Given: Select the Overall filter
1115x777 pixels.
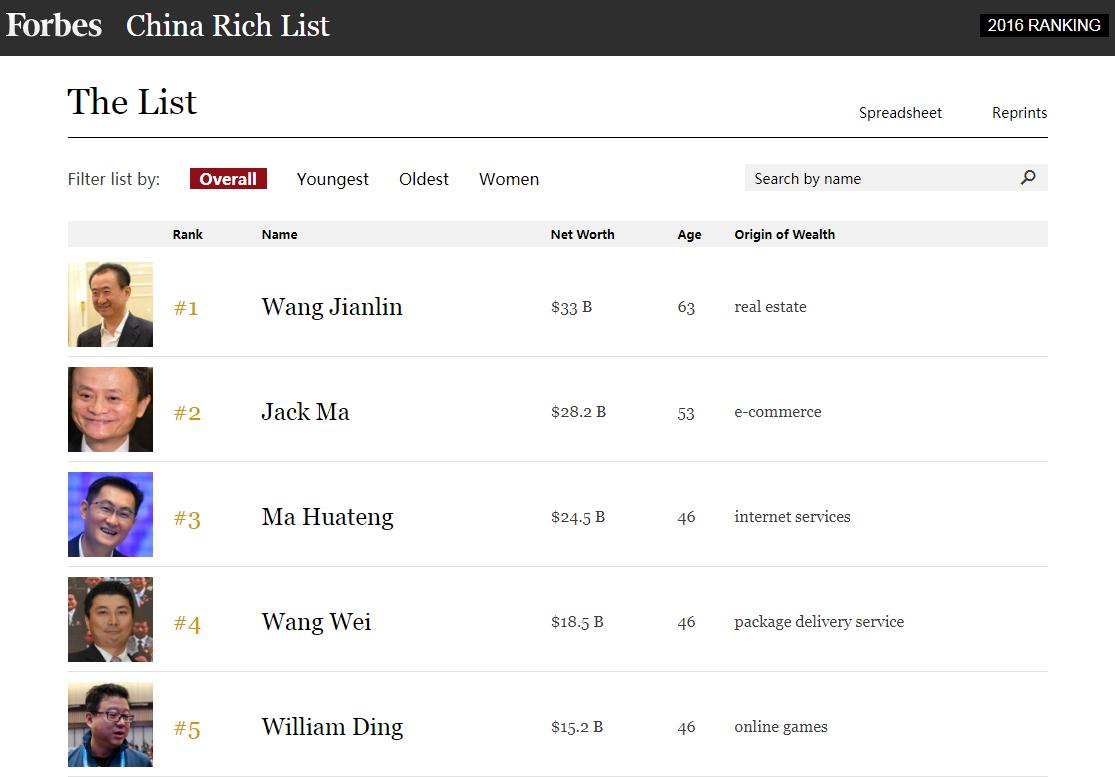Looking at the screenshot, I should pyautogui.click(x=228, y=179).
